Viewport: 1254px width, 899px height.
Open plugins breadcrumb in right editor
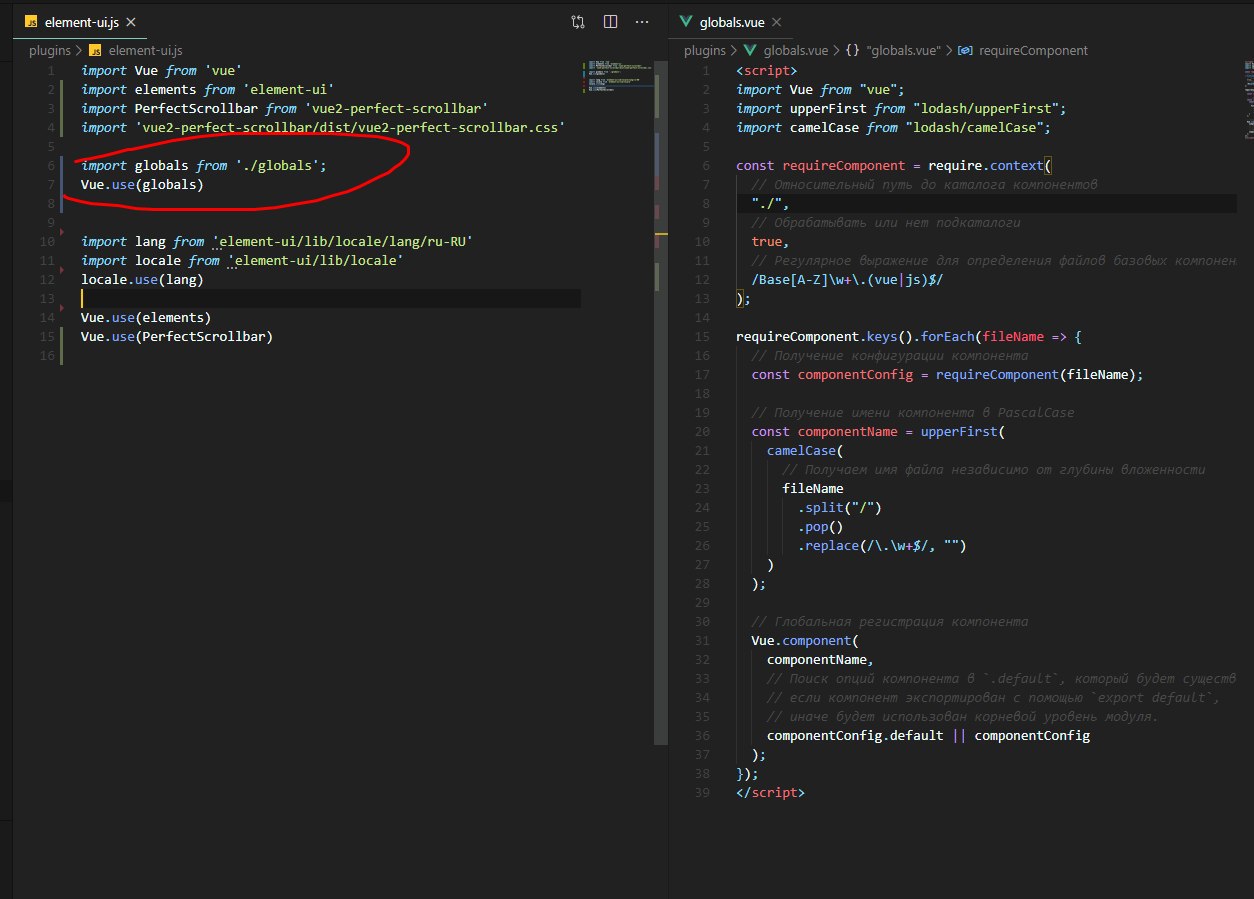[705, 49]
